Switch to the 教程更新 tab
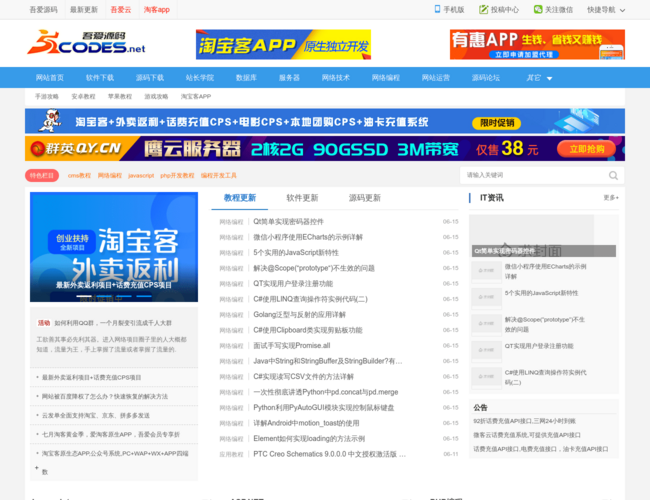The image size is (650, 500). point(240,198)
